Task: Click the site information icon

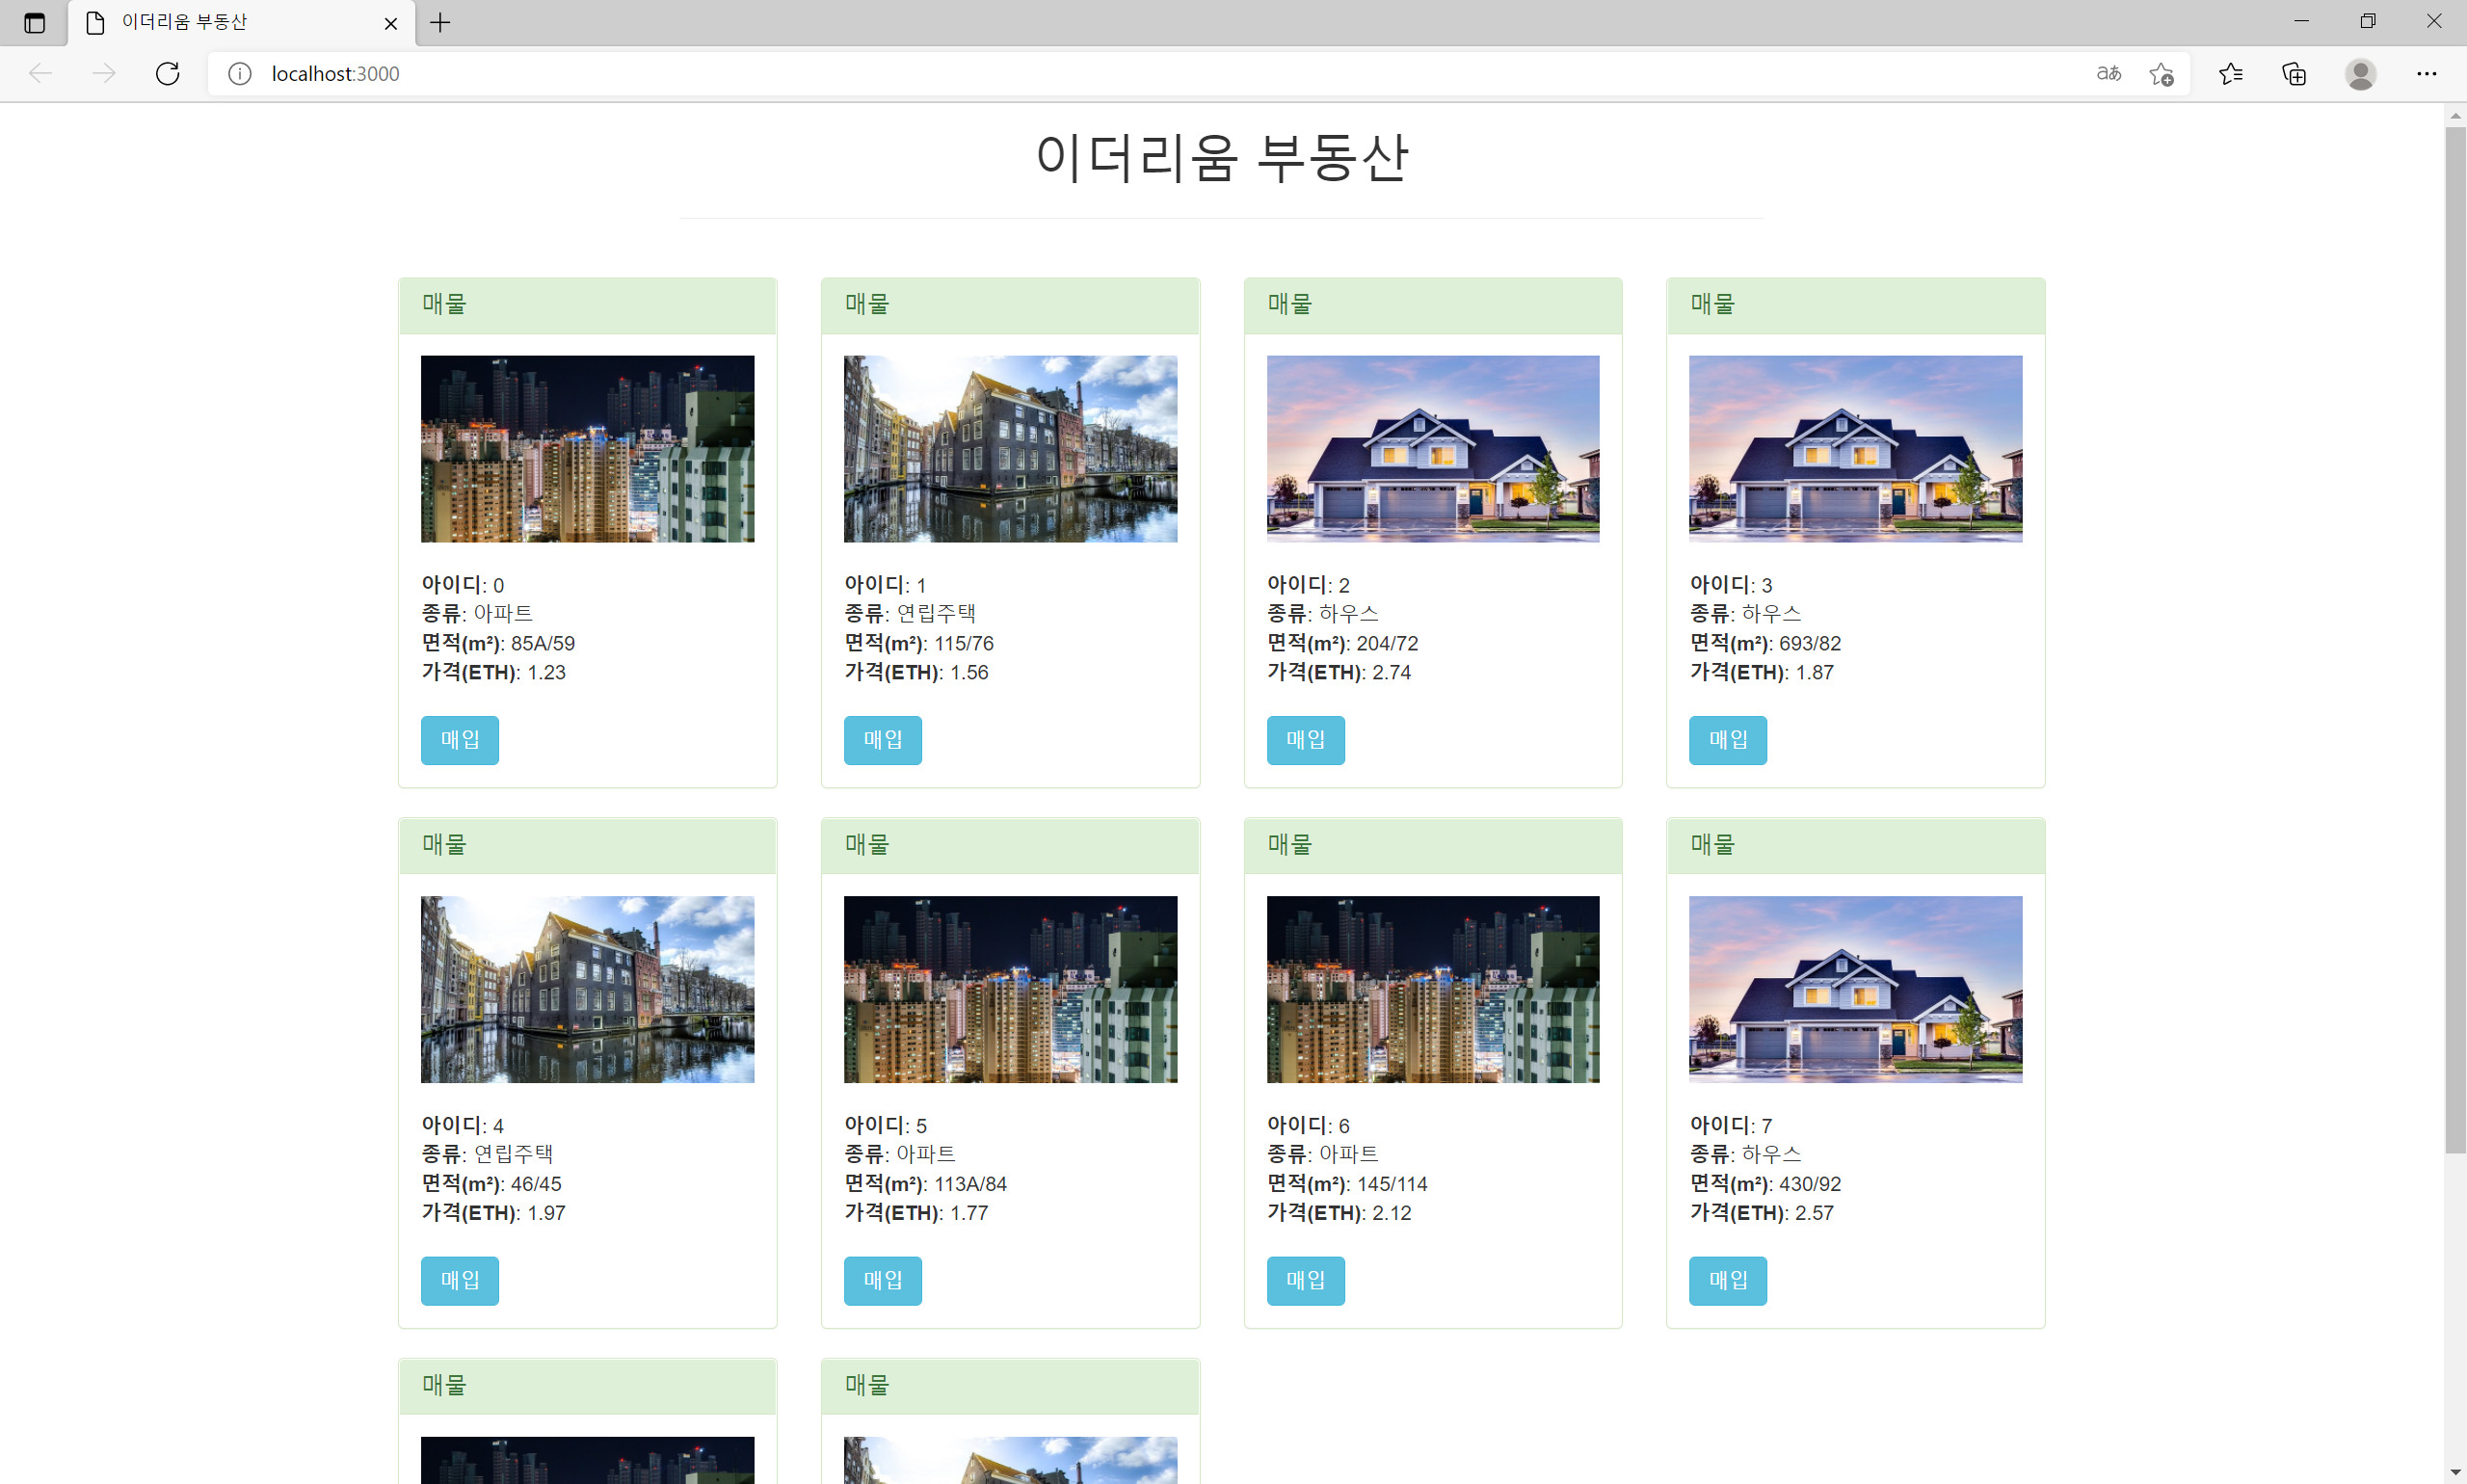Action: coord(240,74)
